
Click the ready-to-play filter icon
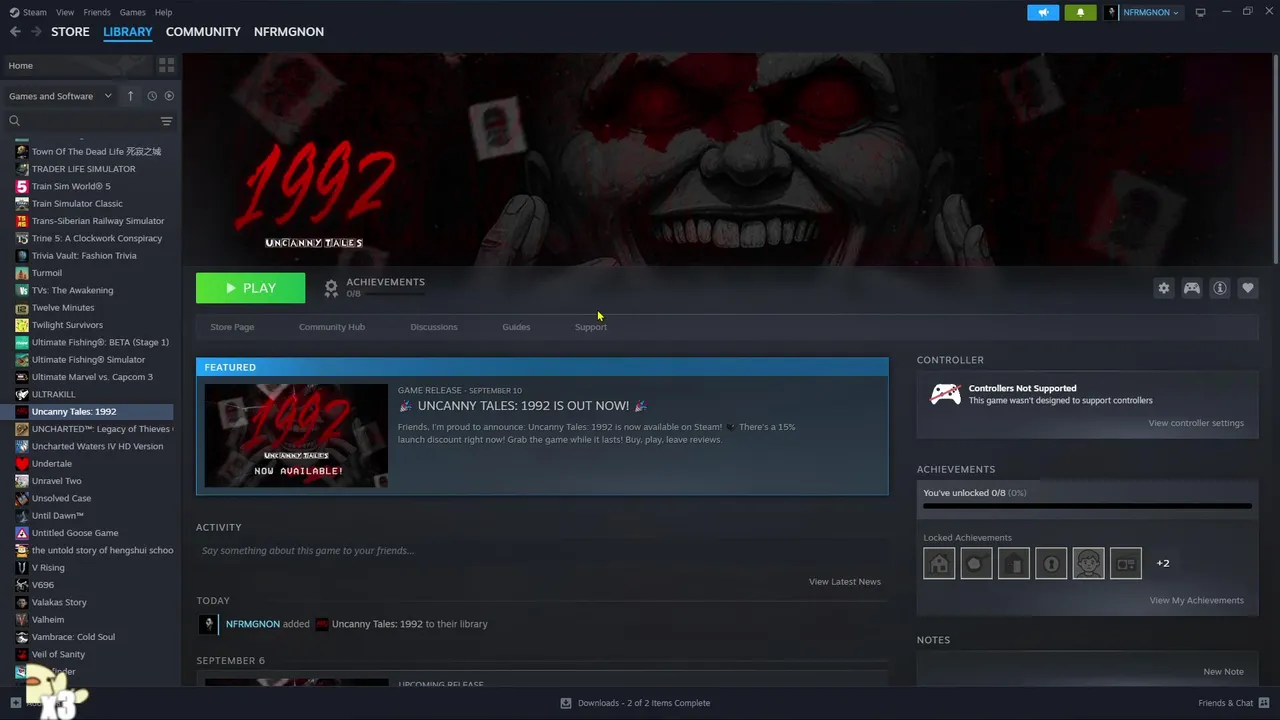click(x=169, y=96)
